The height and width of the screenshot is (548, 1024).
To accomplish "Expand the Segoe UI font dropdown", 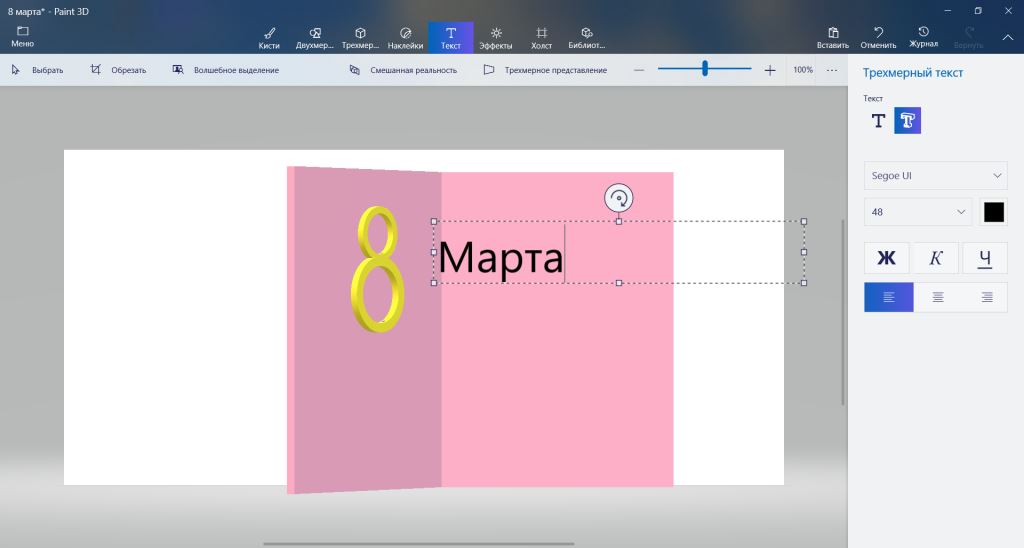I will (x=935, y=176).
